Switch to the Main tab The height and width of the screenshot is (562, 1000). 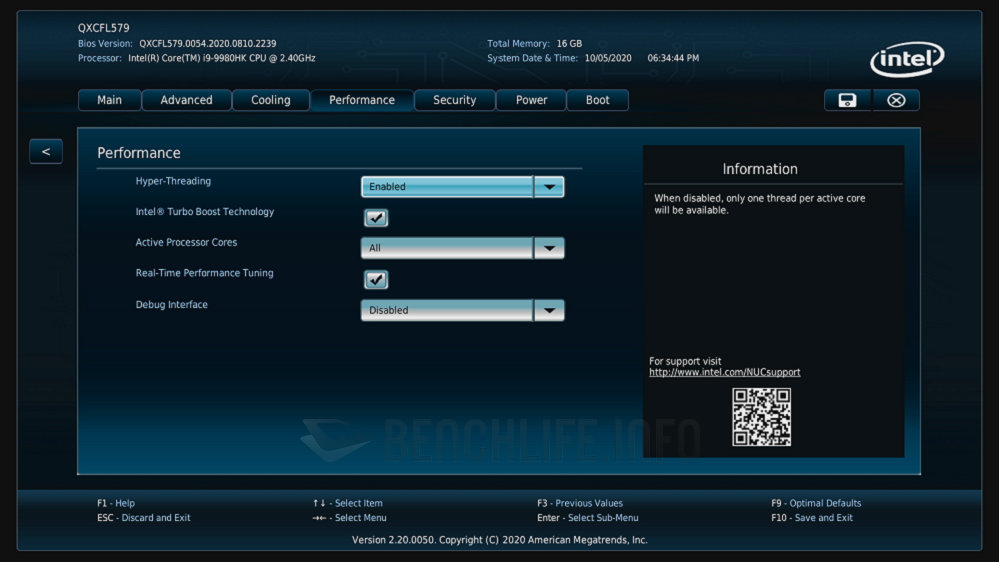[109, 100]
